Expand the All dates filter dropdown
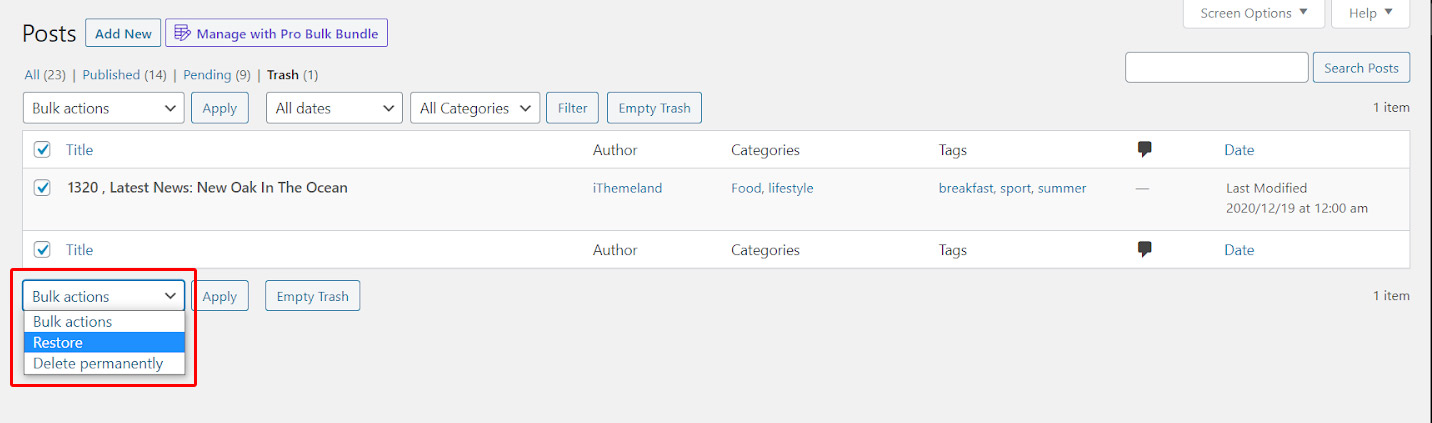The image size is (1432, 423). click(334, 108)
